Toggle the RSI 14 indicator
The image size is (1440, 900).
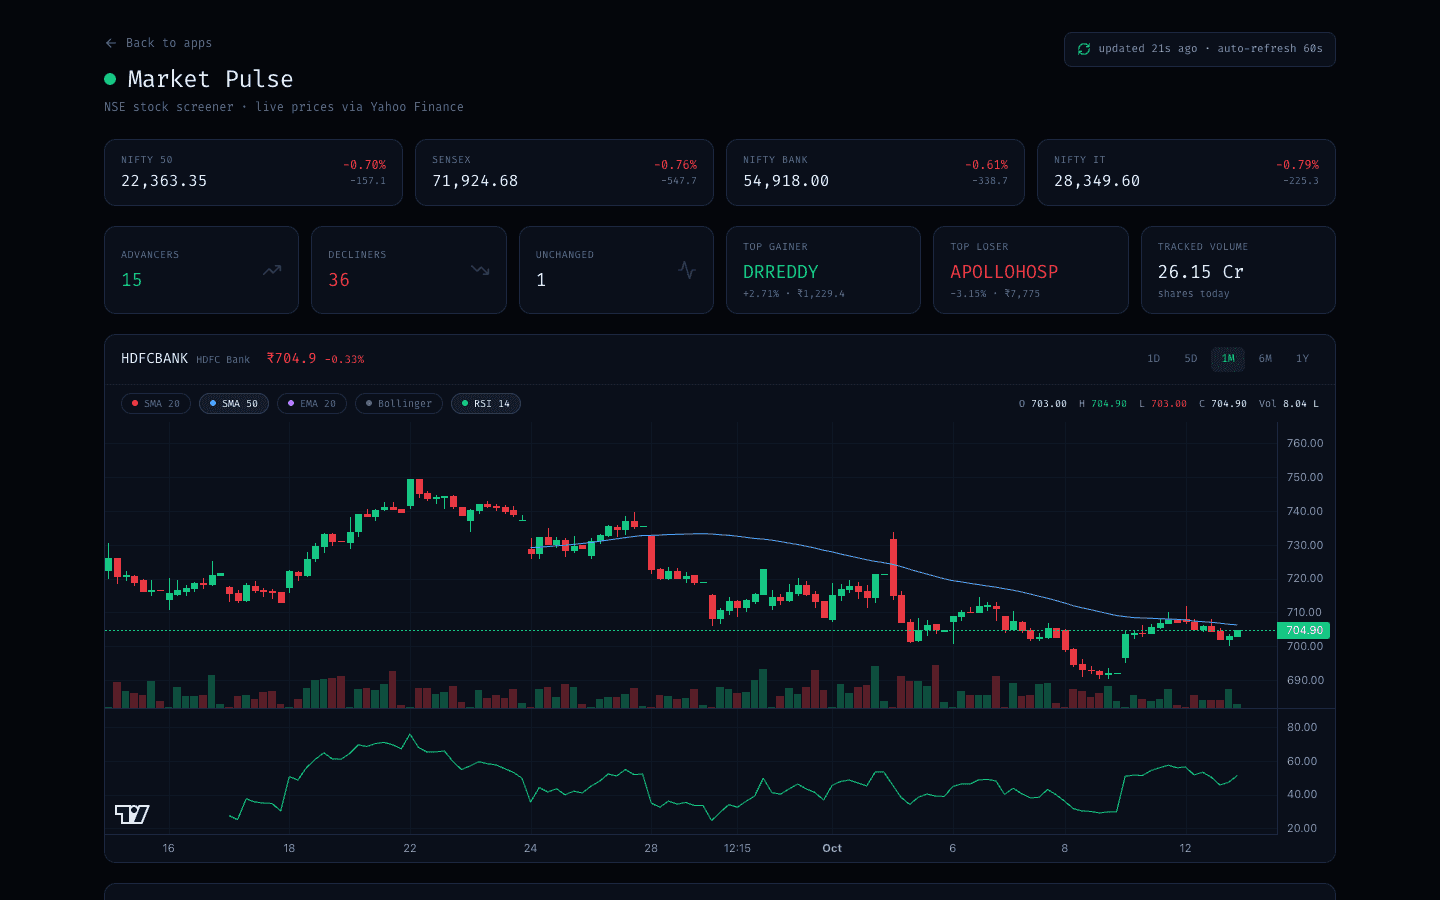pyautogui.click(x=486, y=404)
